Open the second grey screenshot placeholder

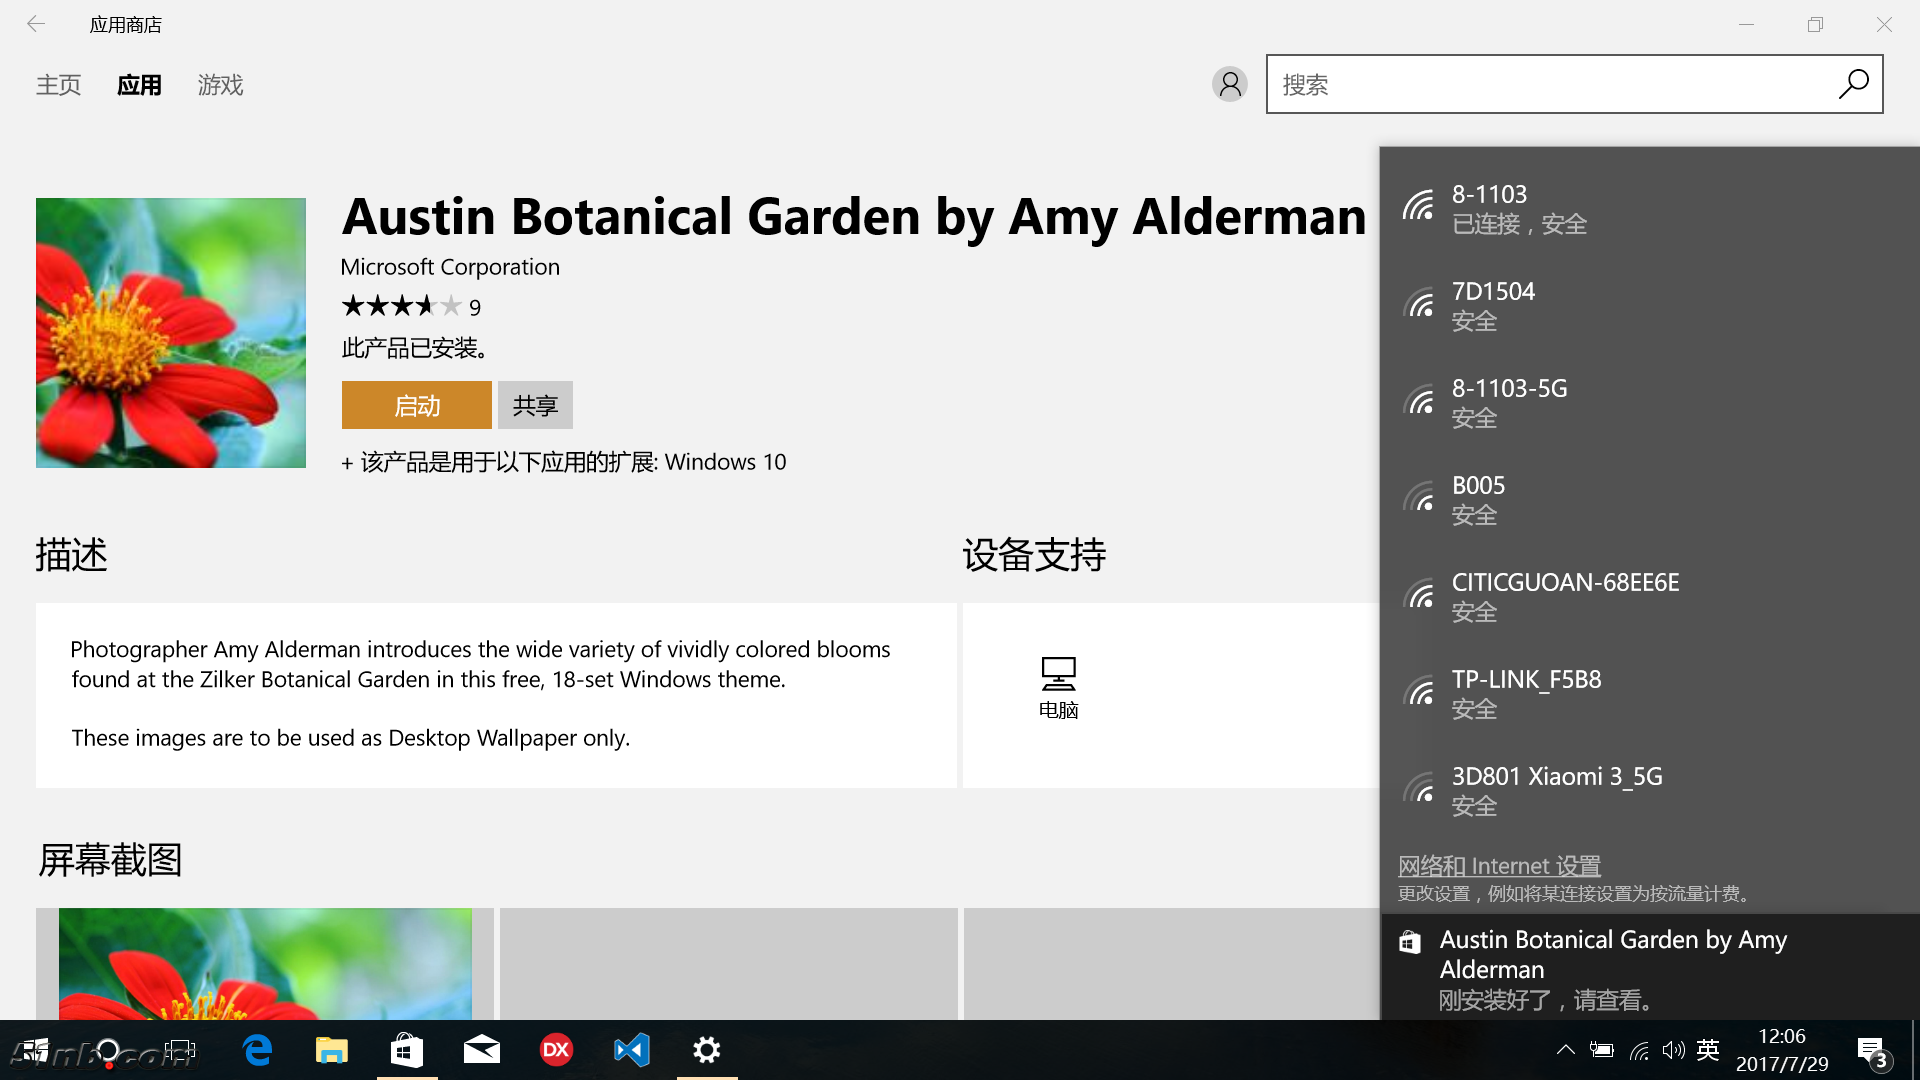coord(728,964)
